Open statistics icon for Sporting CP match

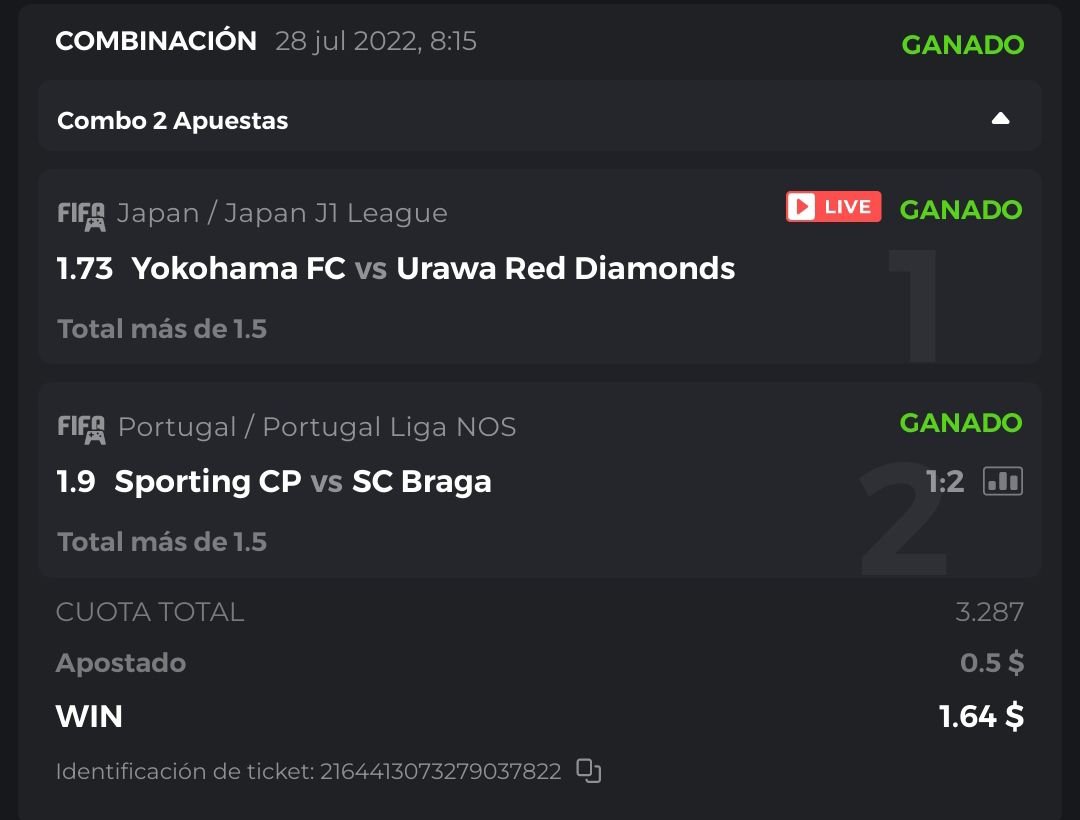(1003, 481)
